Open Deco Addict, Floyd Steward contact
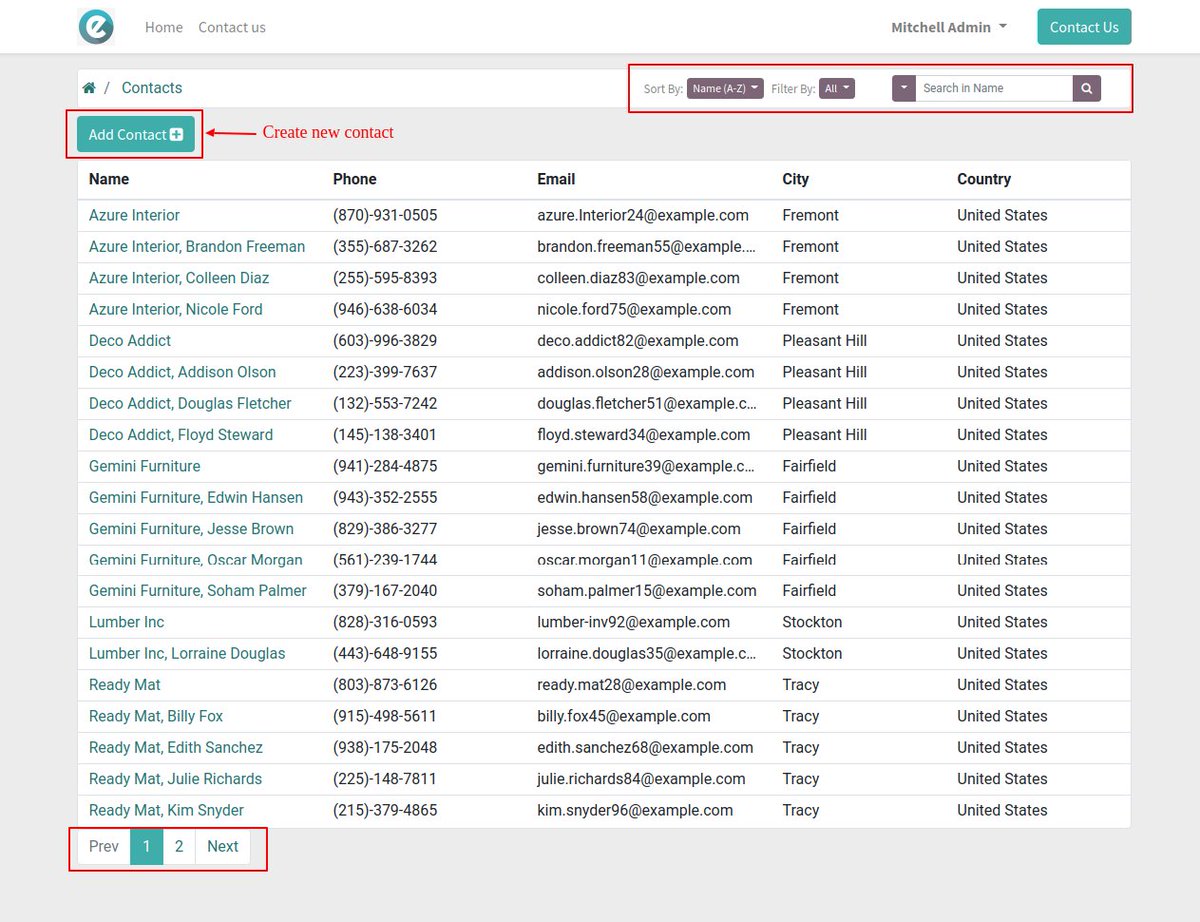The height and width of the screenshot is (922, 1200). [x=181, y=434]
